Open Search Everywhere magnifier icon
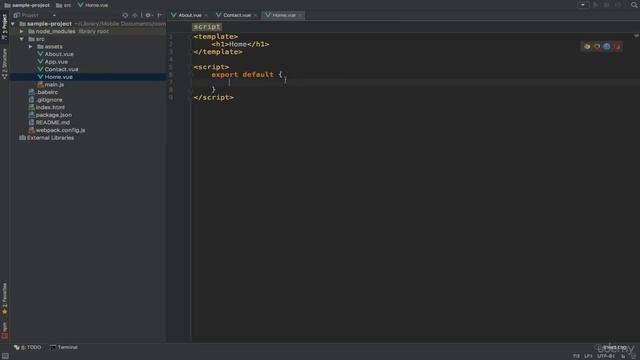This screenshot has width=640, height=360. (634, 5)
